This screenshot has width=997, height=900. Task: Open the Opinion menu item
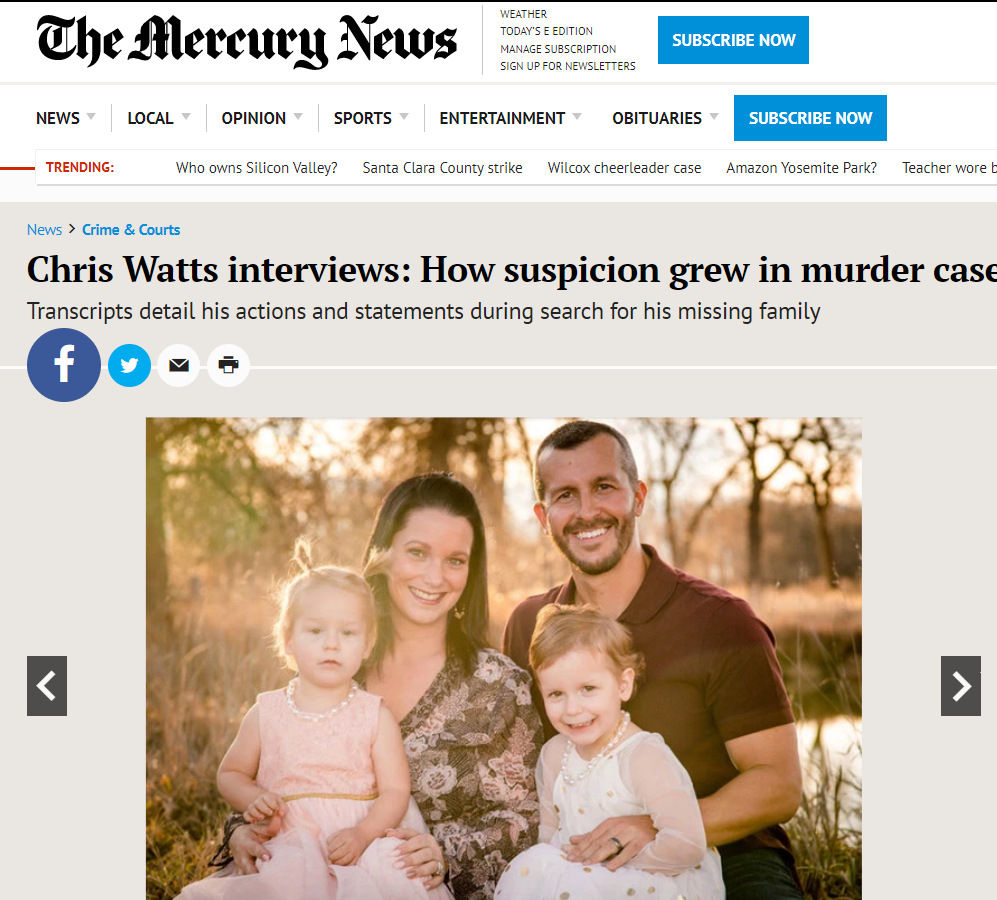click(x=254, y=118)
